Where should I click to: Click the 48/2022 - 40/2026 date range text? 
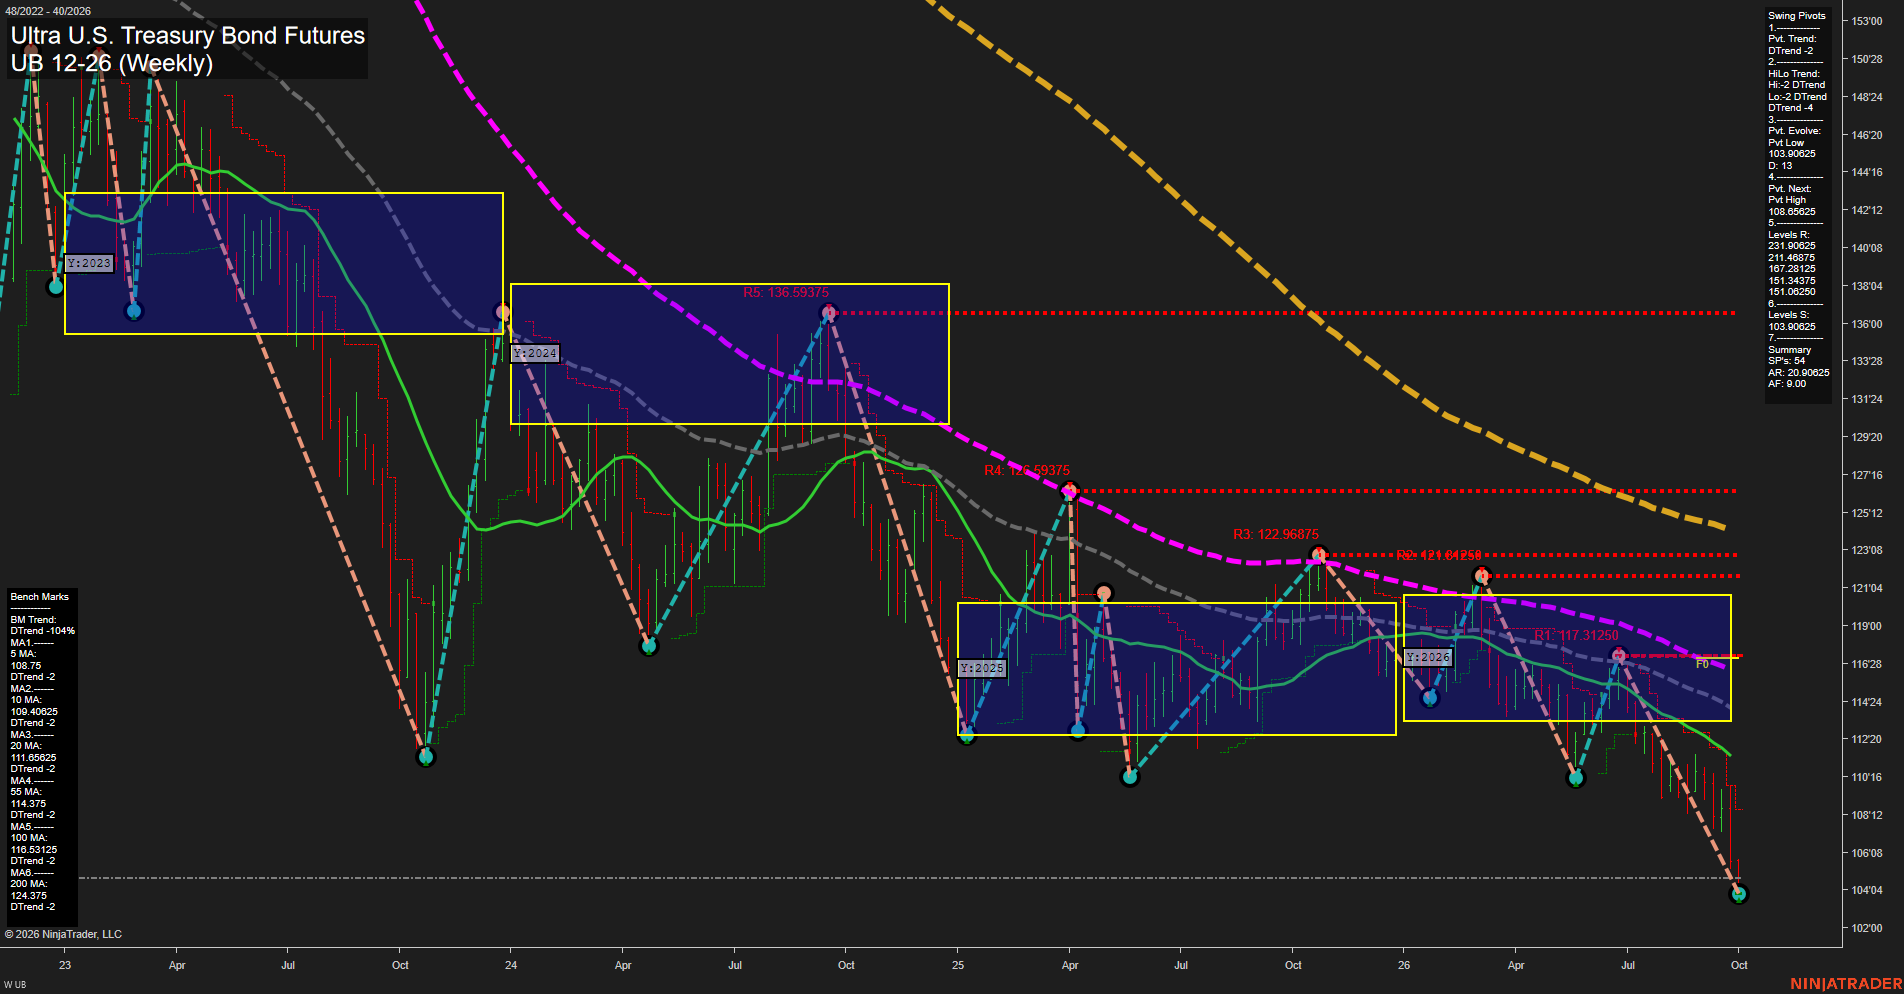coord(48,11)
